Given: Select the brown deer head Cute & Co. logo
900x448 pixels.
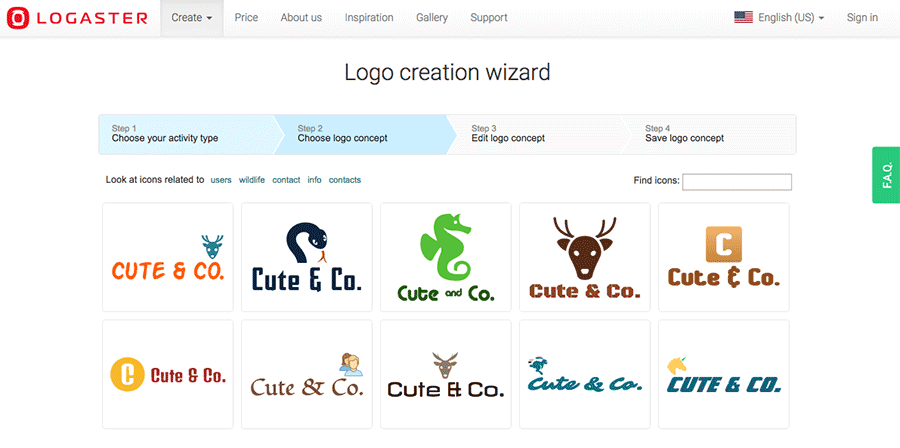Looking at the screenshot, I should pos(584,257).
